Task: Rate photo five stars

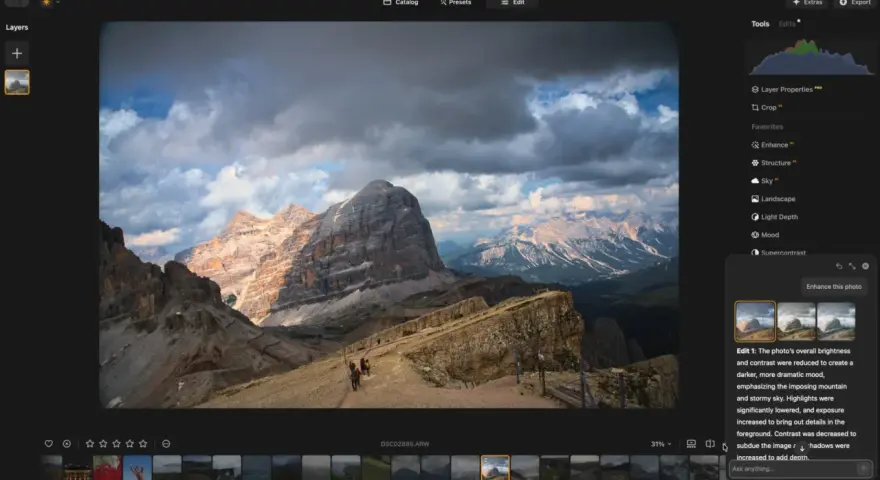Action: pos(143,444)
